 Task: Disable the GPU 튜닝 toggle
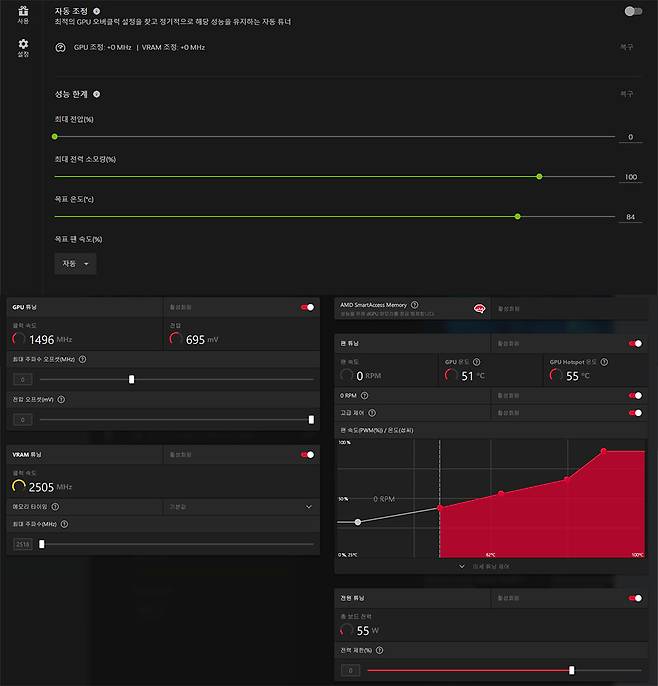[x=307, y=307]
